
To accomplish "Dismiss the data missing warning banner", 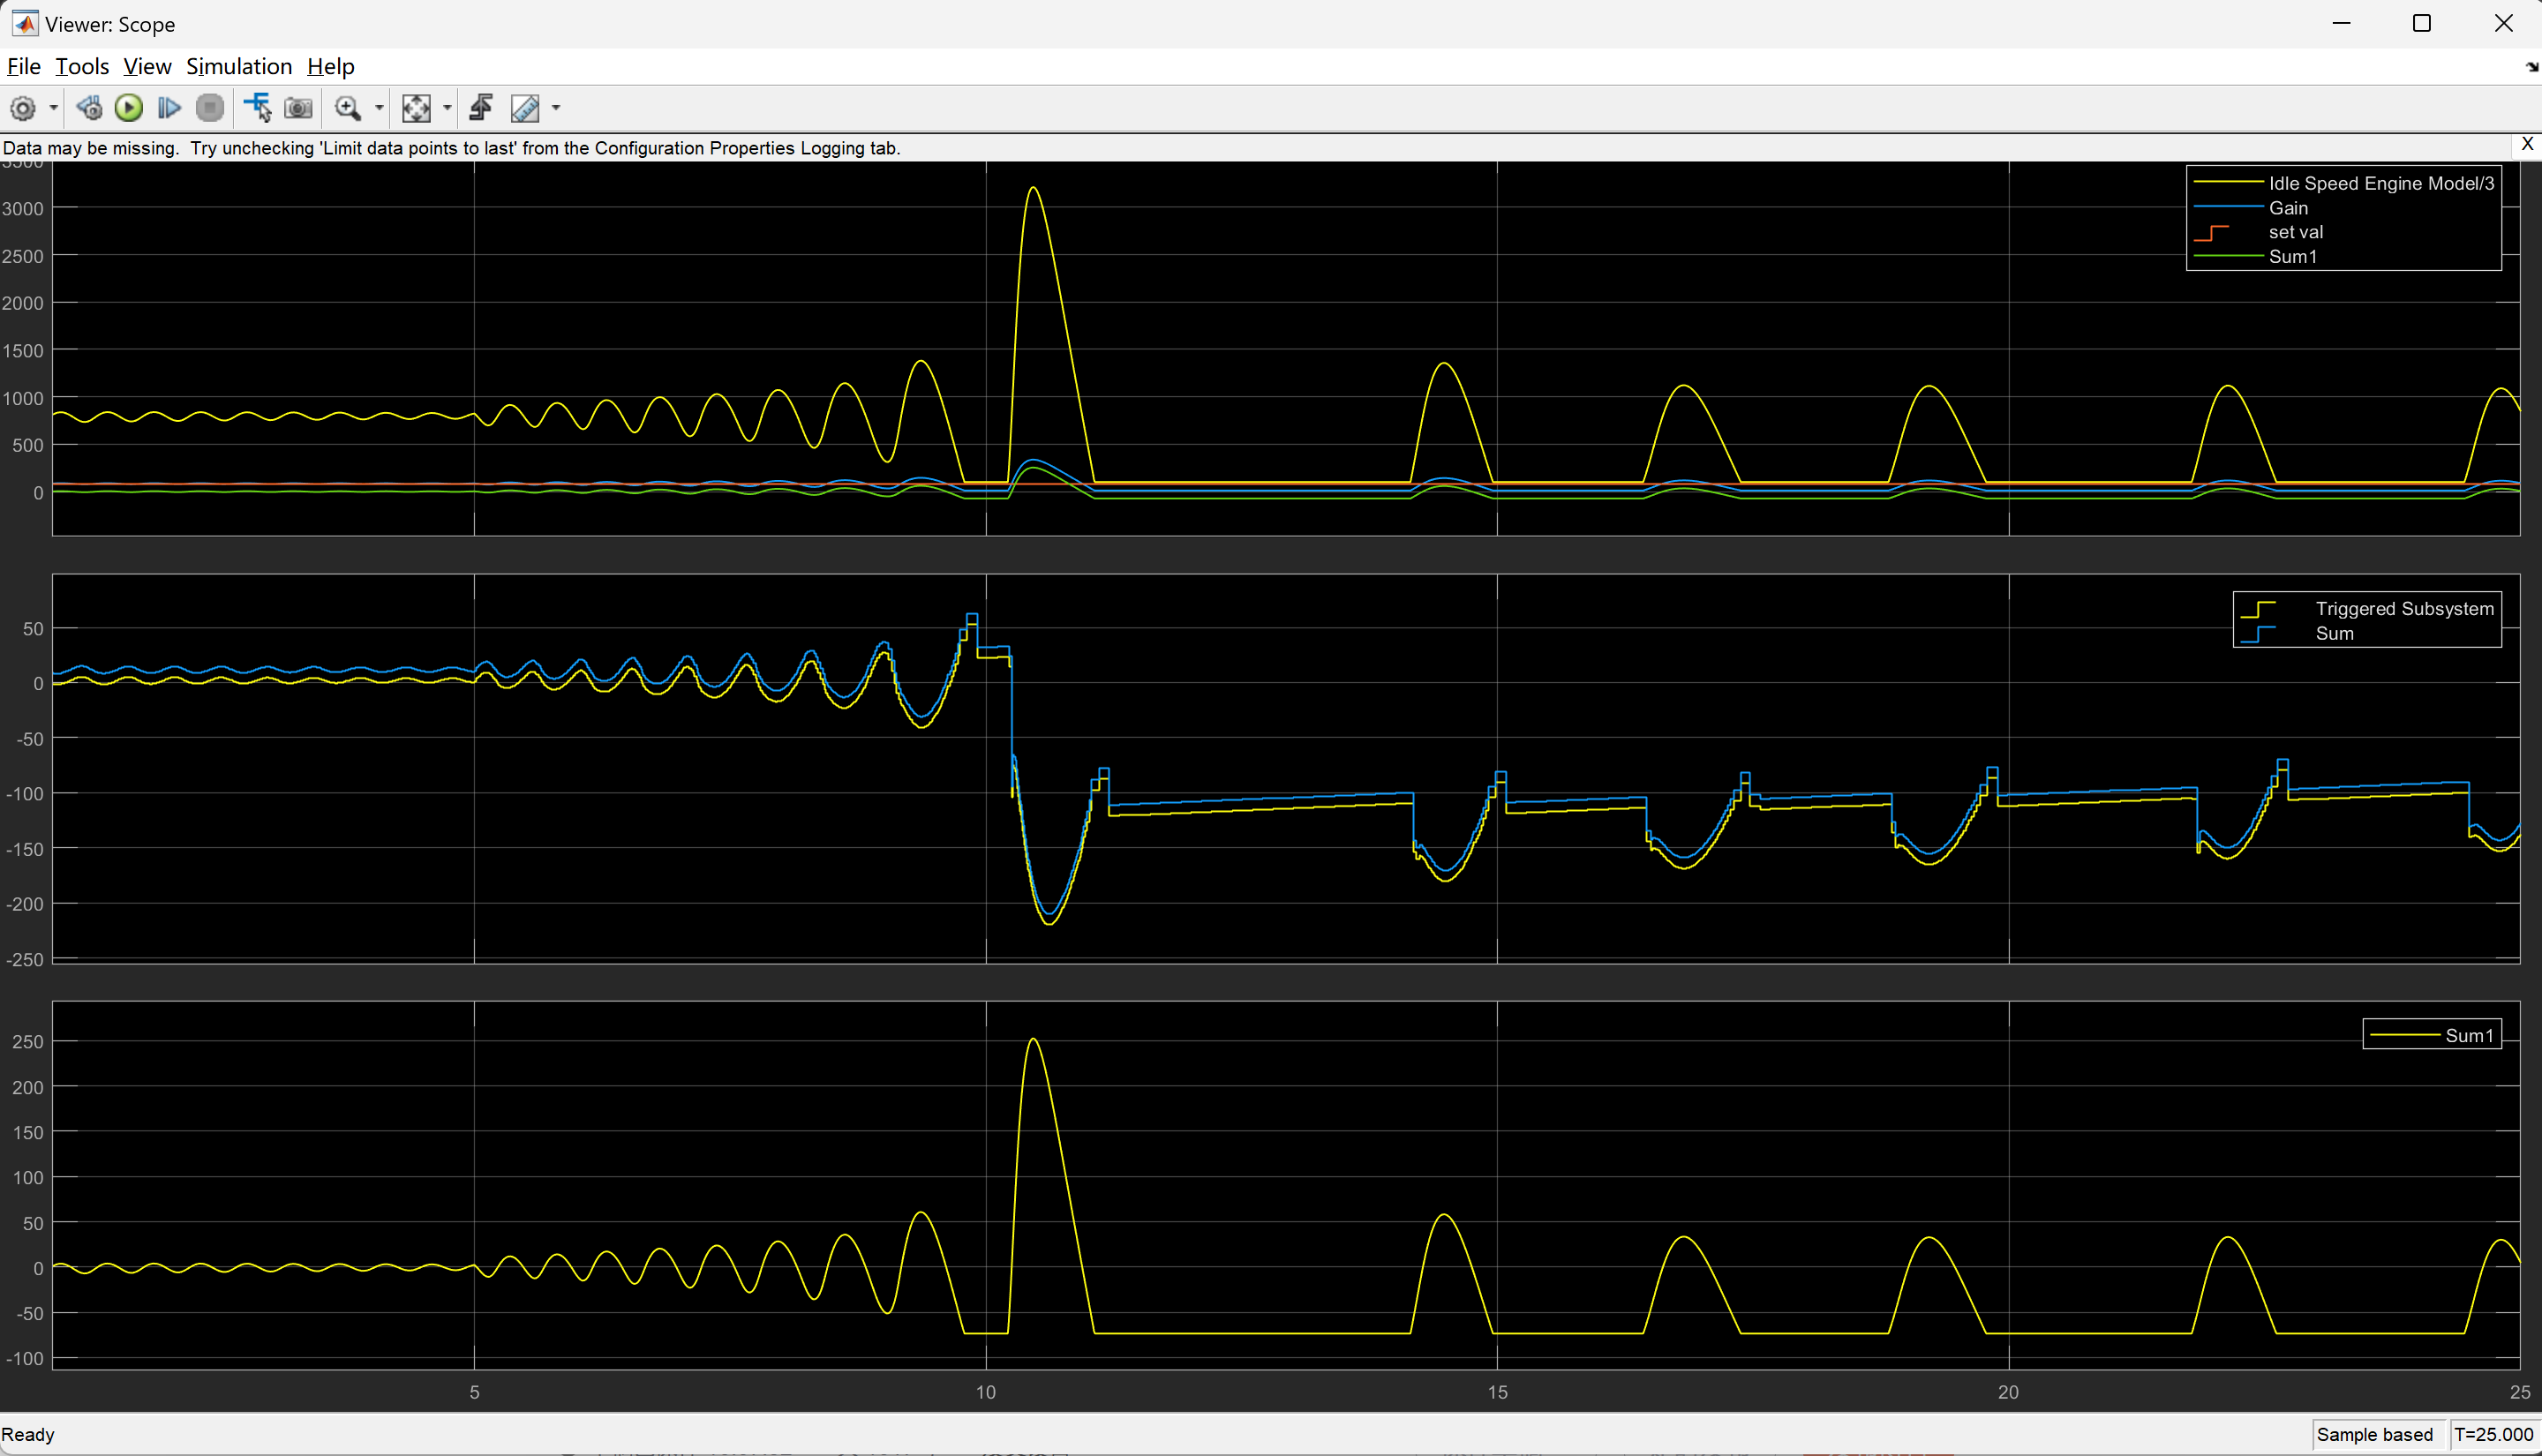I will [x=2527, y=144].
